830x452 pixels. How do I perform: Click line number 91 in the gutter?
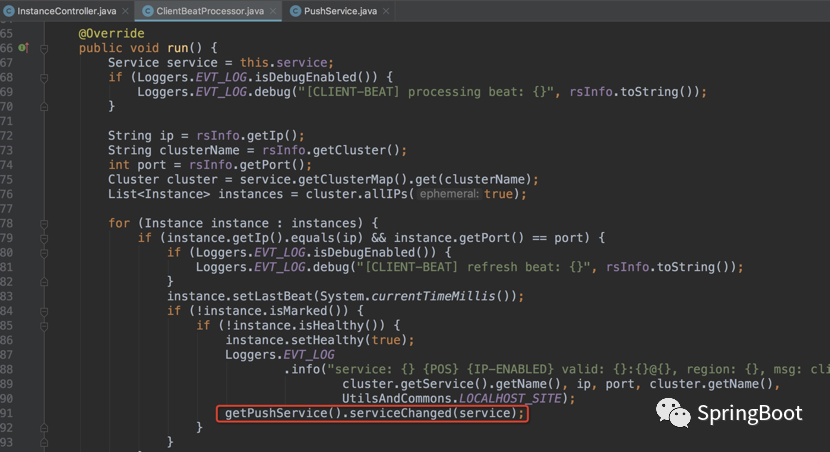tap(6, 413)
